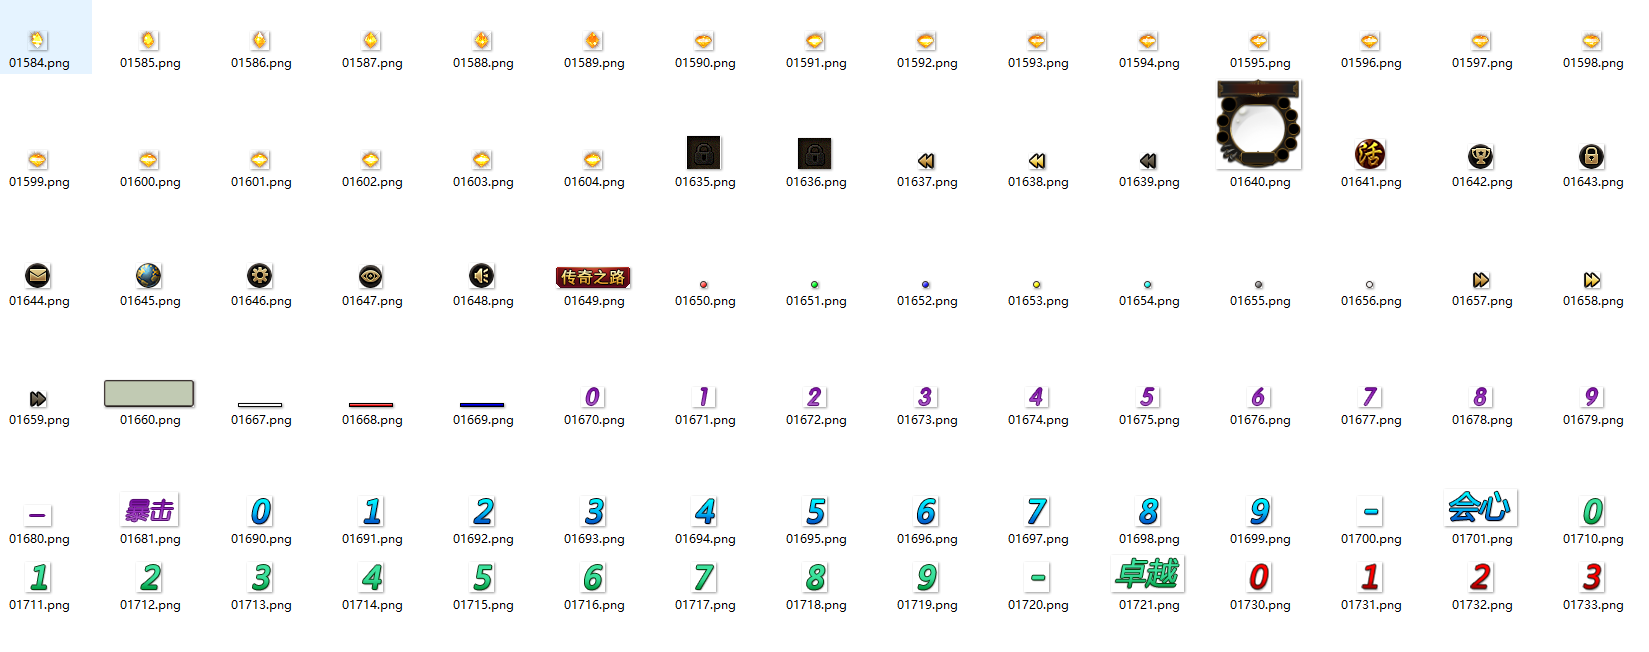Screen dimensions: 1649x652
Task: Select the white bar image 01667.png
Action: tap(260, 404)
